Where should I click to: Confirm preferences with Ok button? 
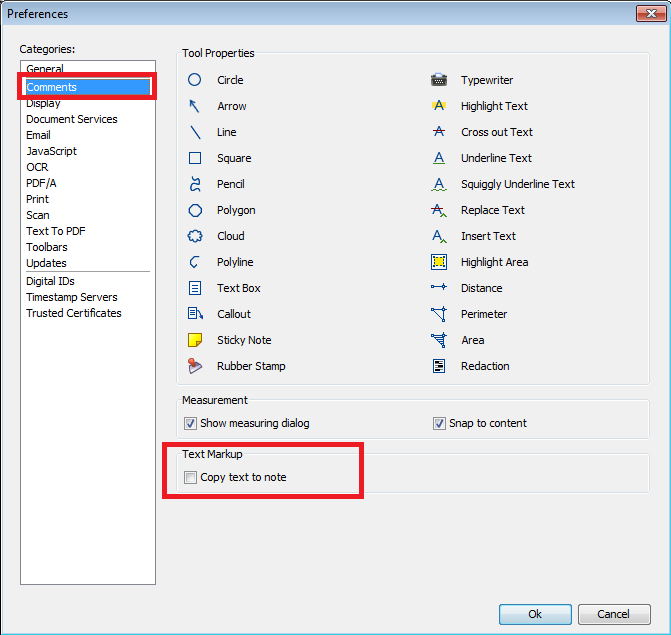(535, 614)
